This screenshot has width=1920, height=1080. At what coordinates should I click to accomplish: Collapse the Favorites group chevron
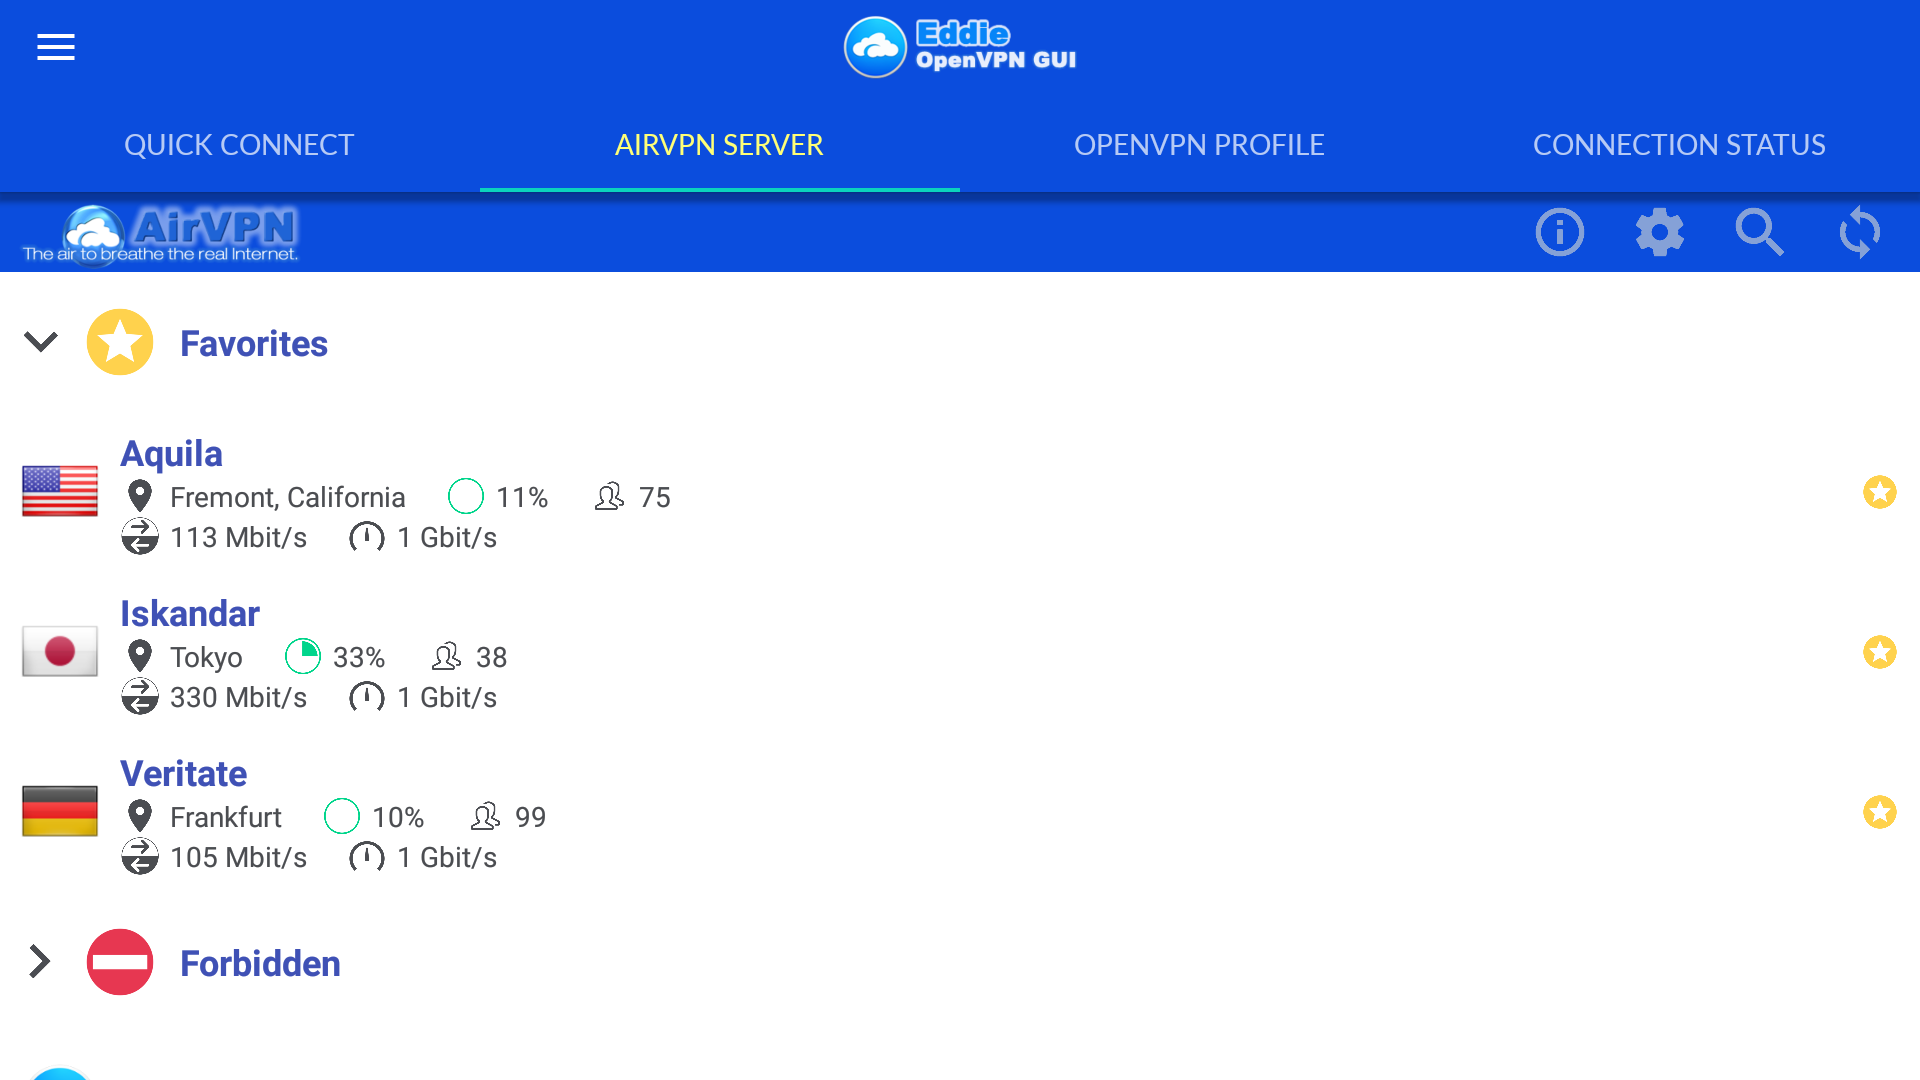(41, 342)
